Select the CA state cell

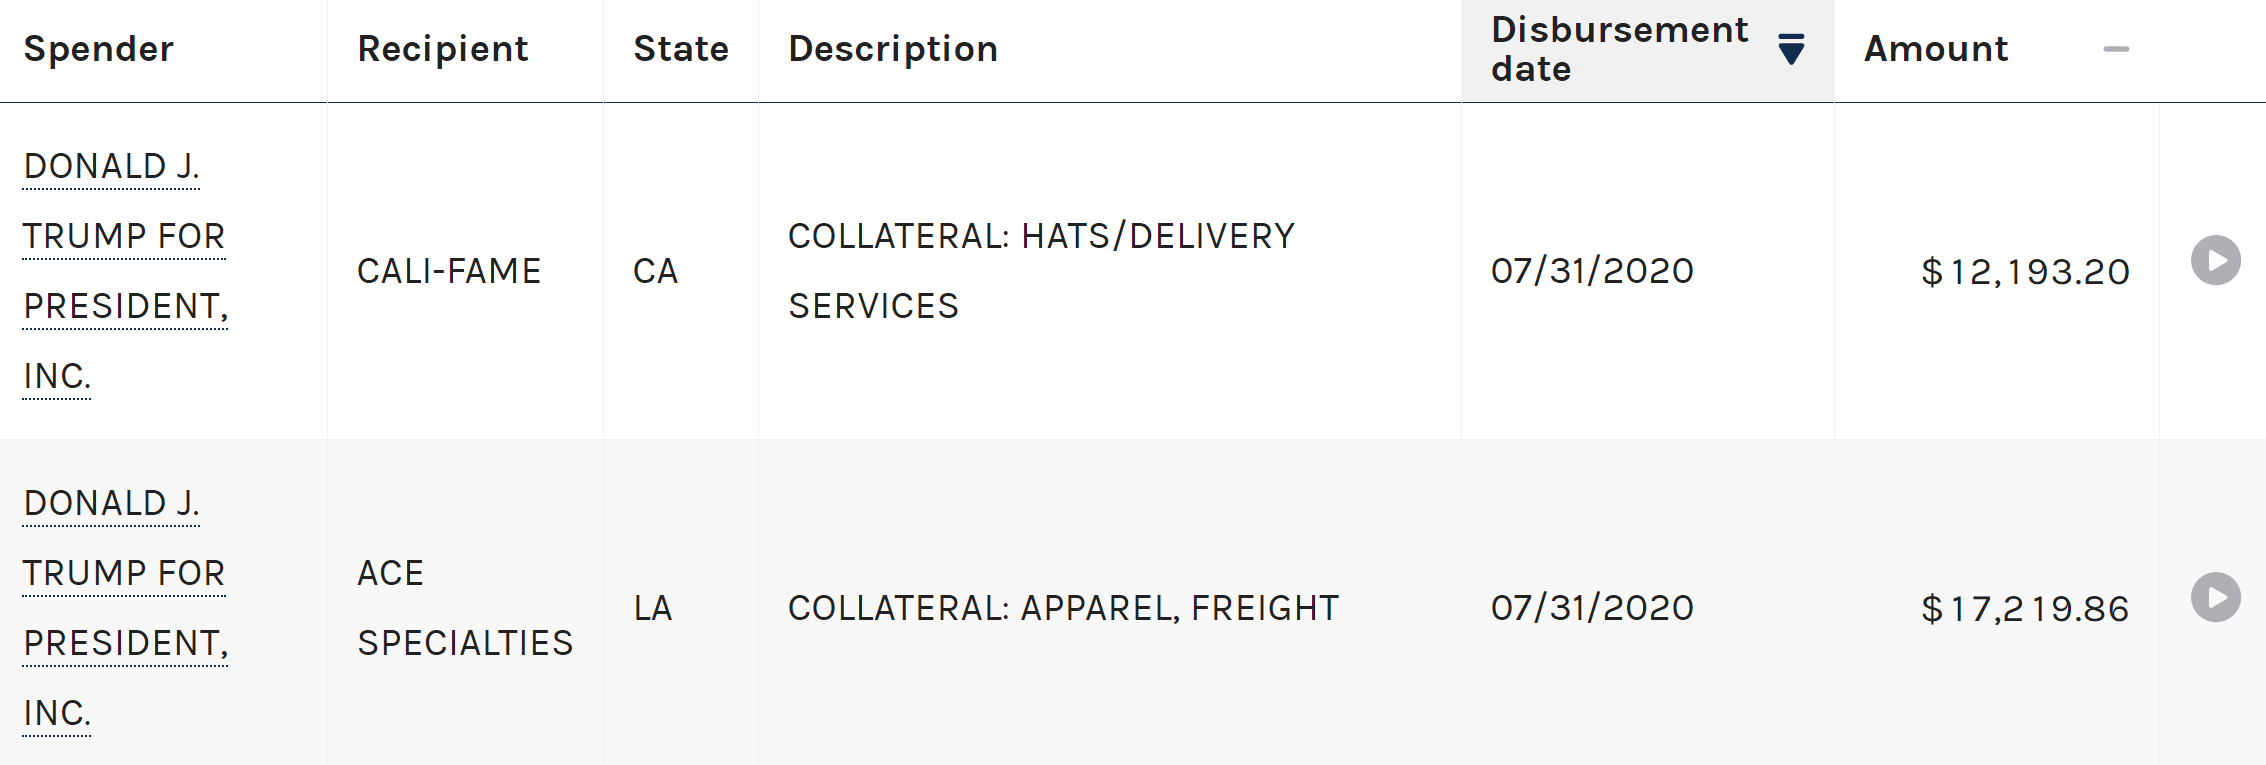tap(656, 271)
